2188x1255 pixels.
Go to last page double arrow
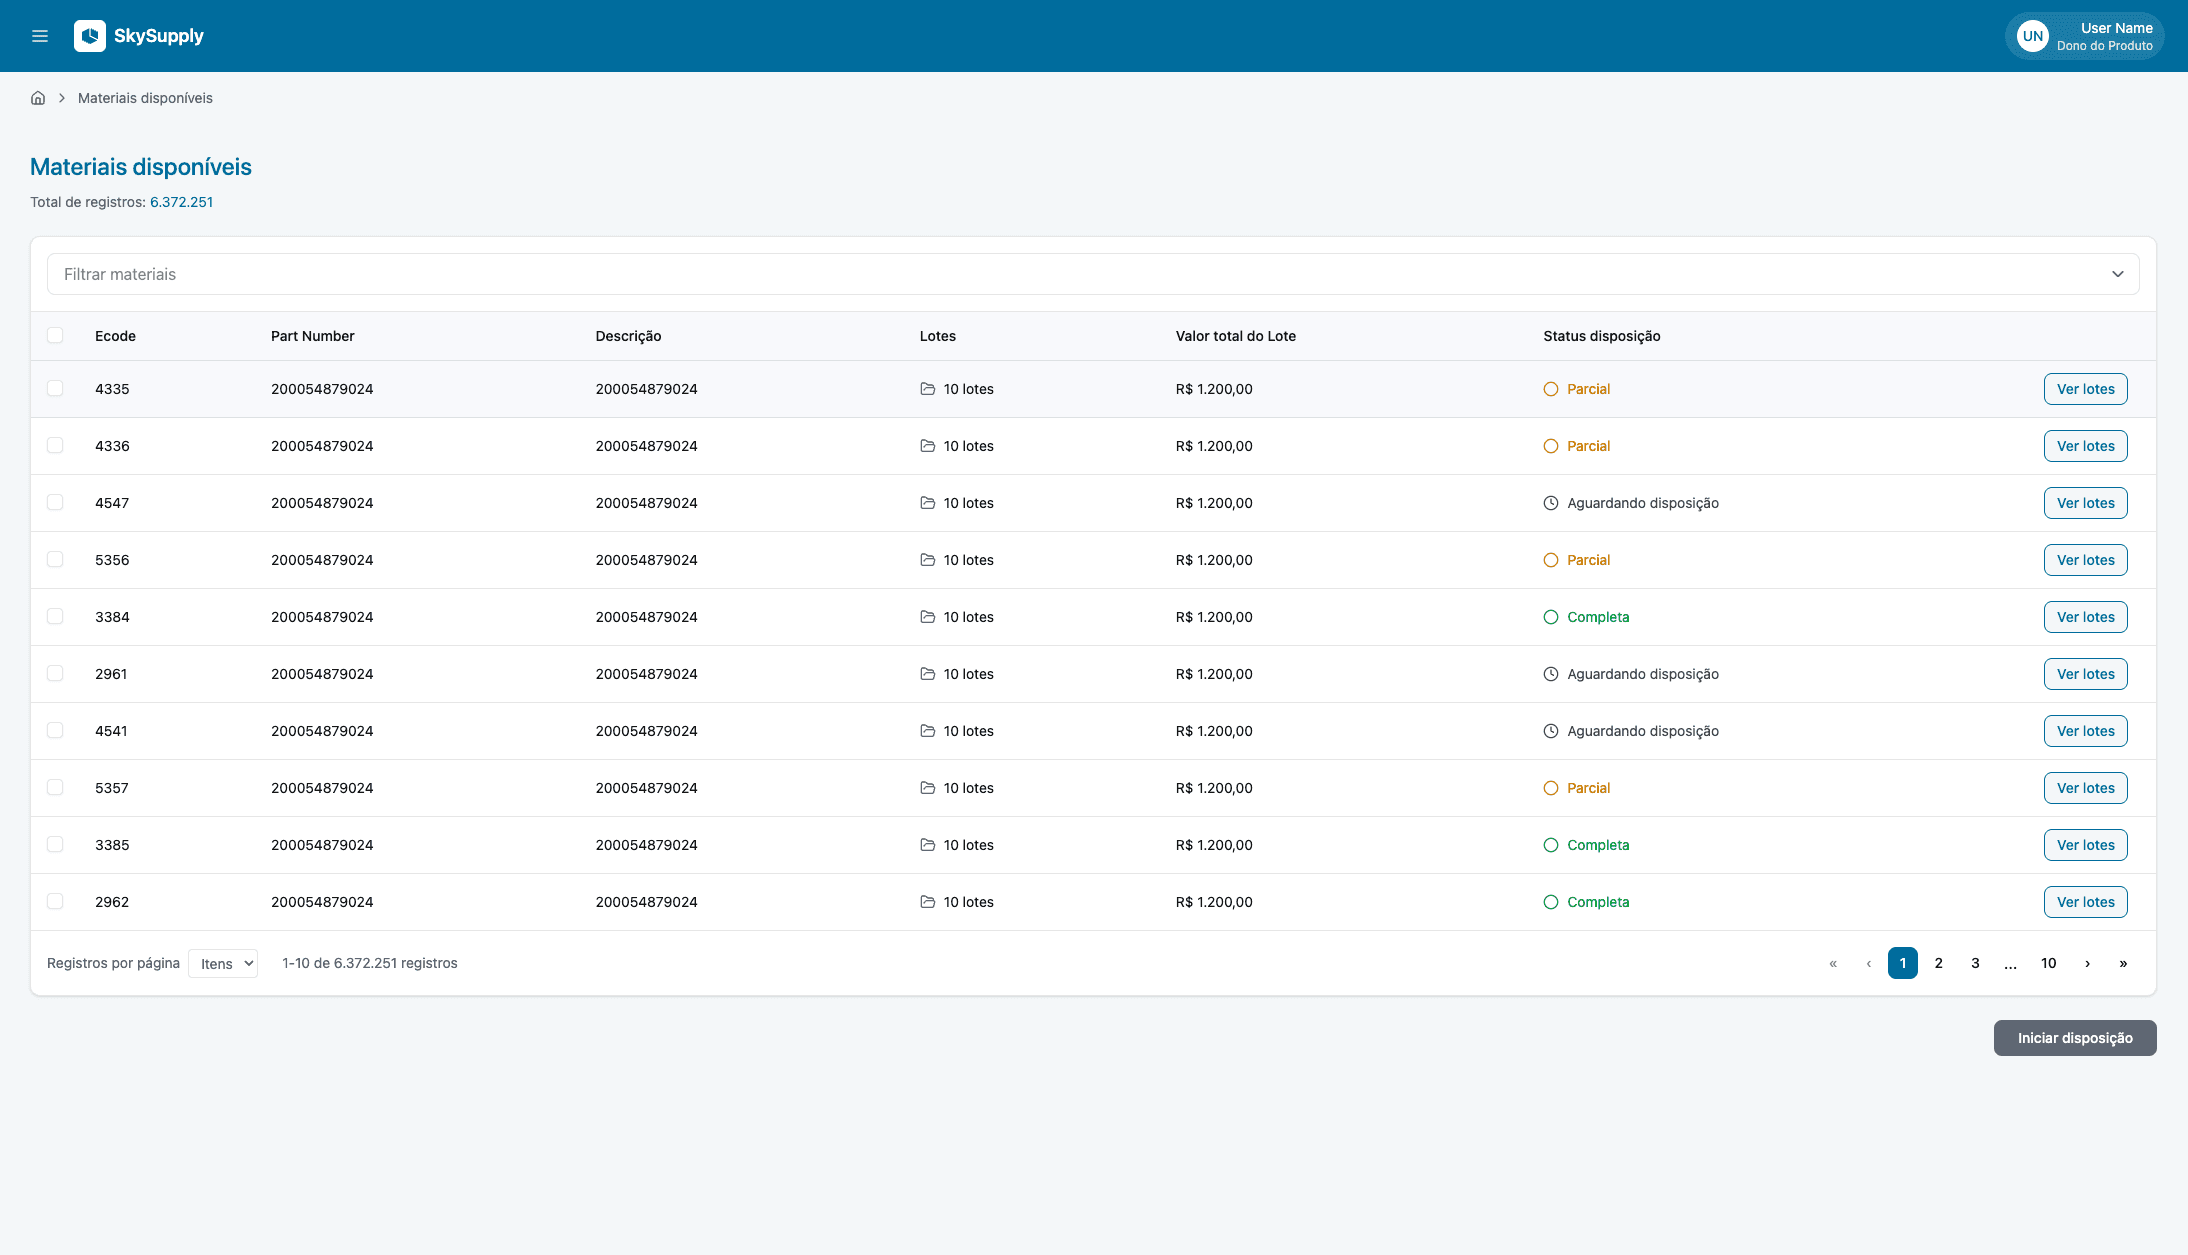[2123, 963]
